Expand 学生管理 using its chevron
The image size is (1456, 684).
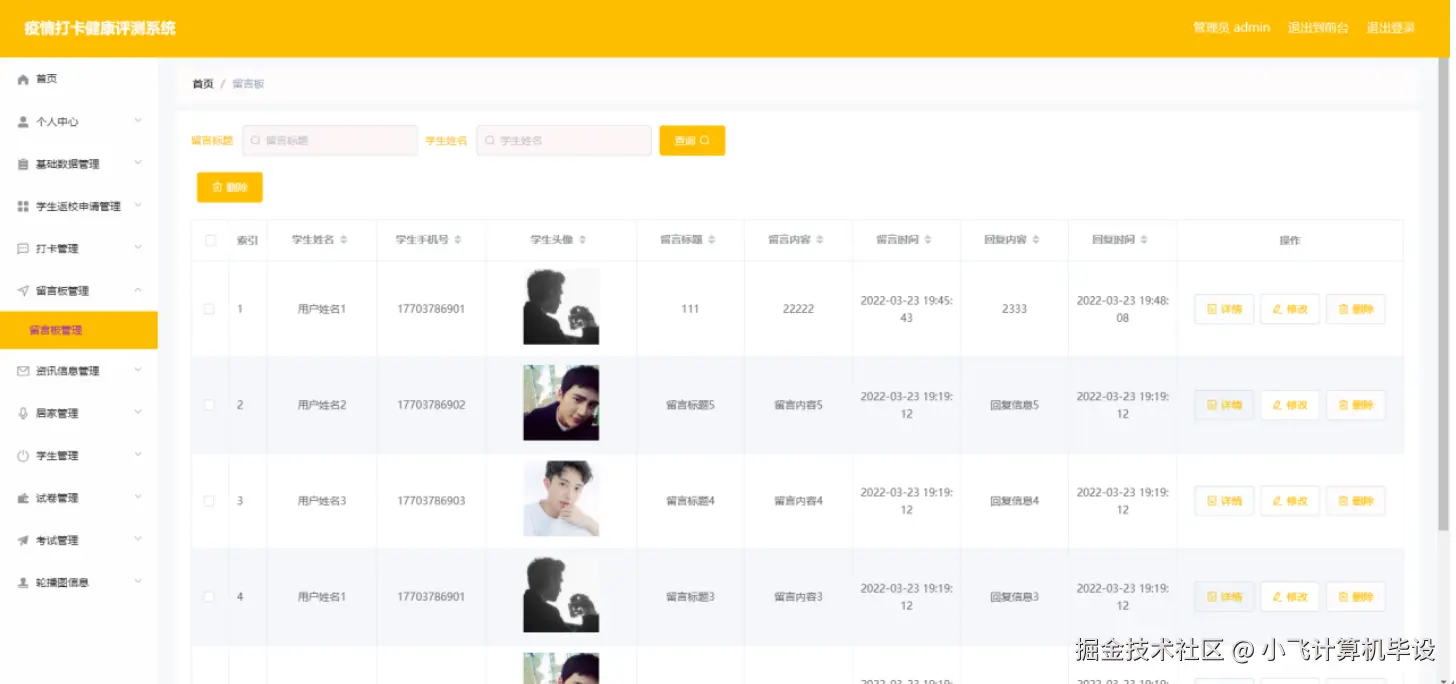click(x=138, y=455)
